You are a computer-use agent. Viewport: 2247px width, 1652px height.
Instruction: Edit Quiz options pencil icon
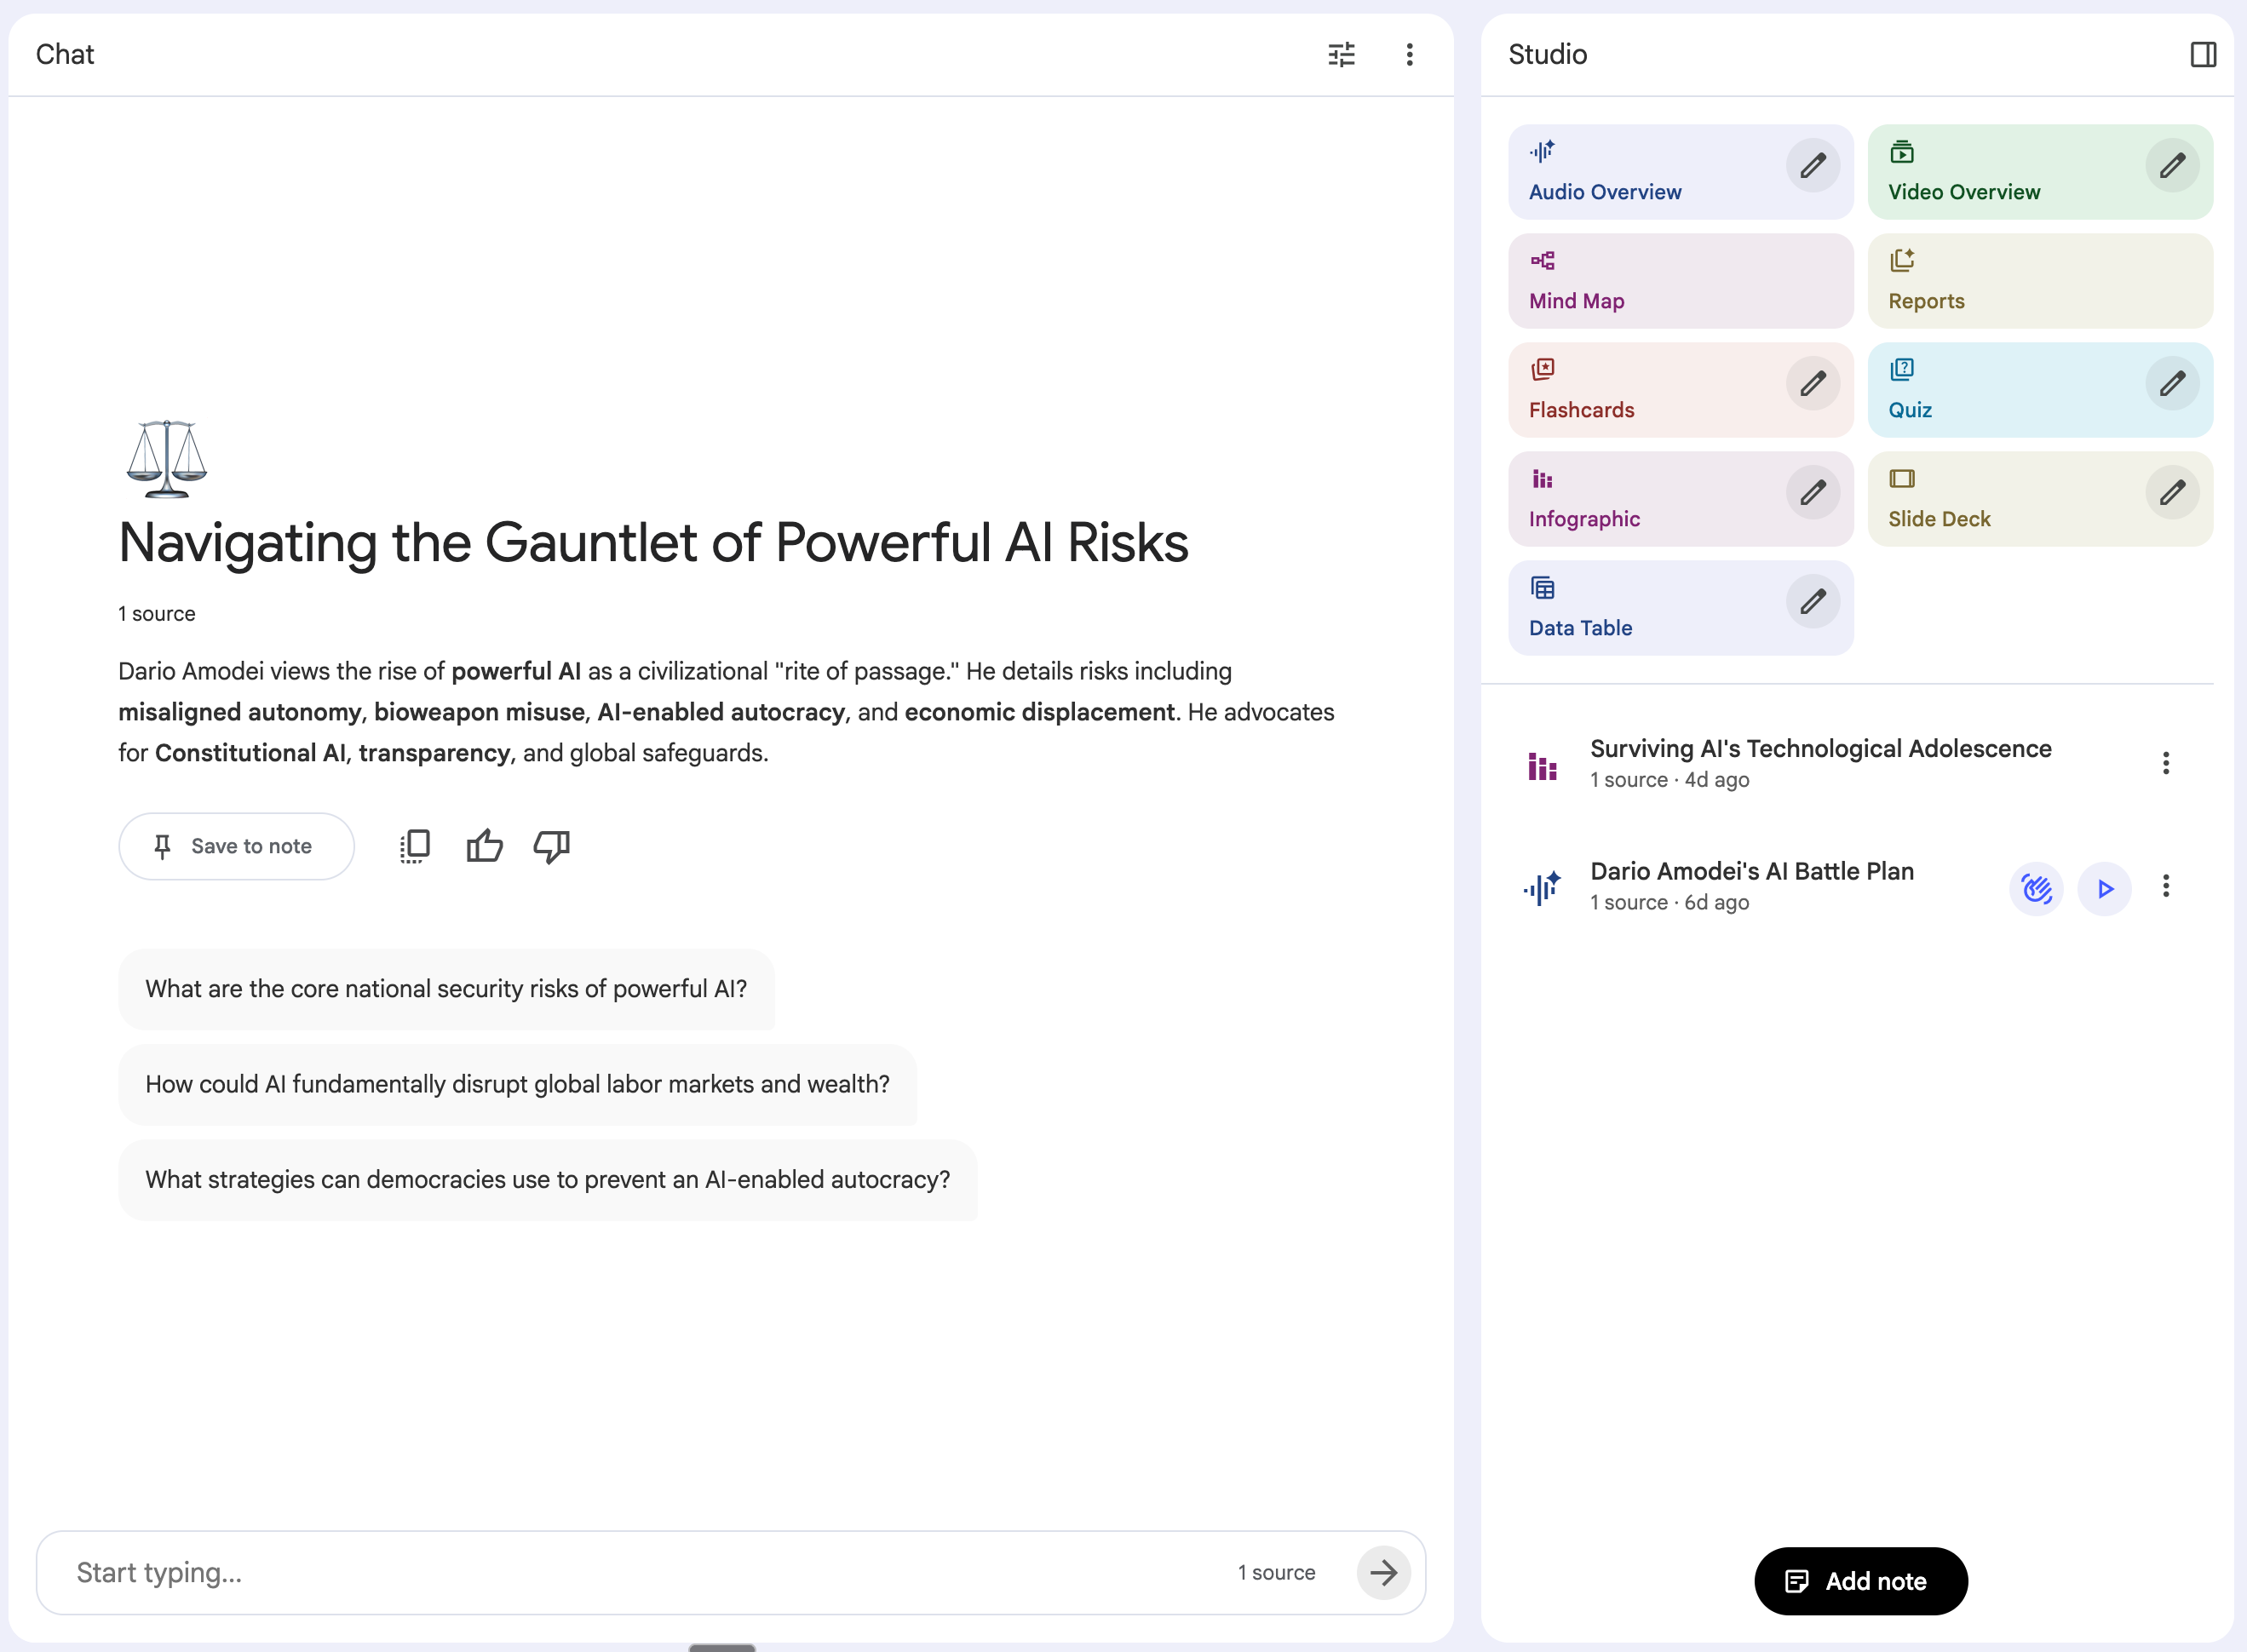click(2171, 383)
